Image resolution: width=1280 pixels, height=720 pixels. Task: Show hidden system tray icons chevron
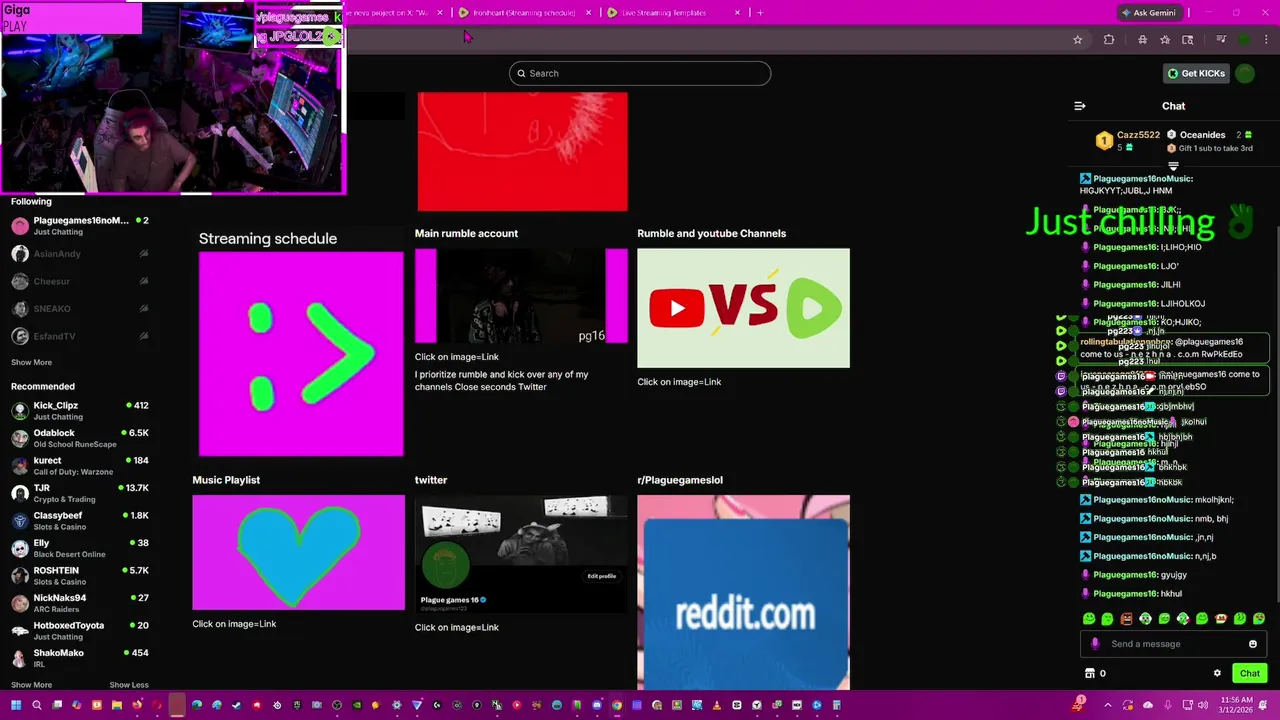point(1107,705)
